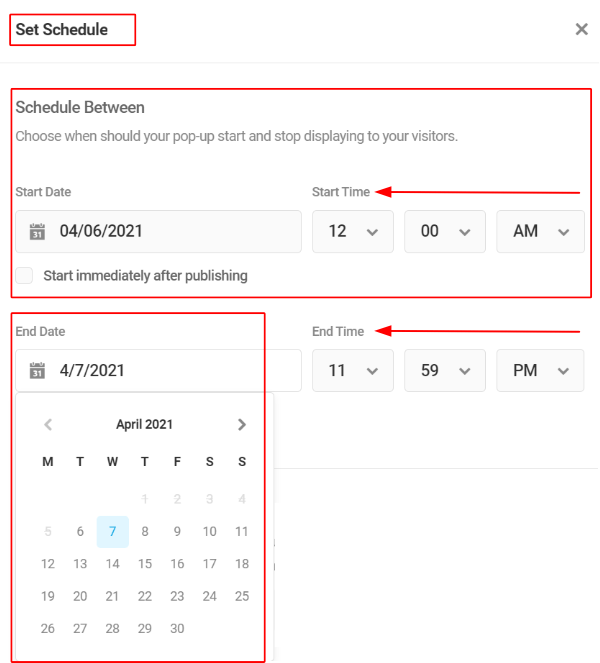The height and width of the screenshot is (663, 600).
Task: Click the April 2021 month header
Action: pos(145,425)
